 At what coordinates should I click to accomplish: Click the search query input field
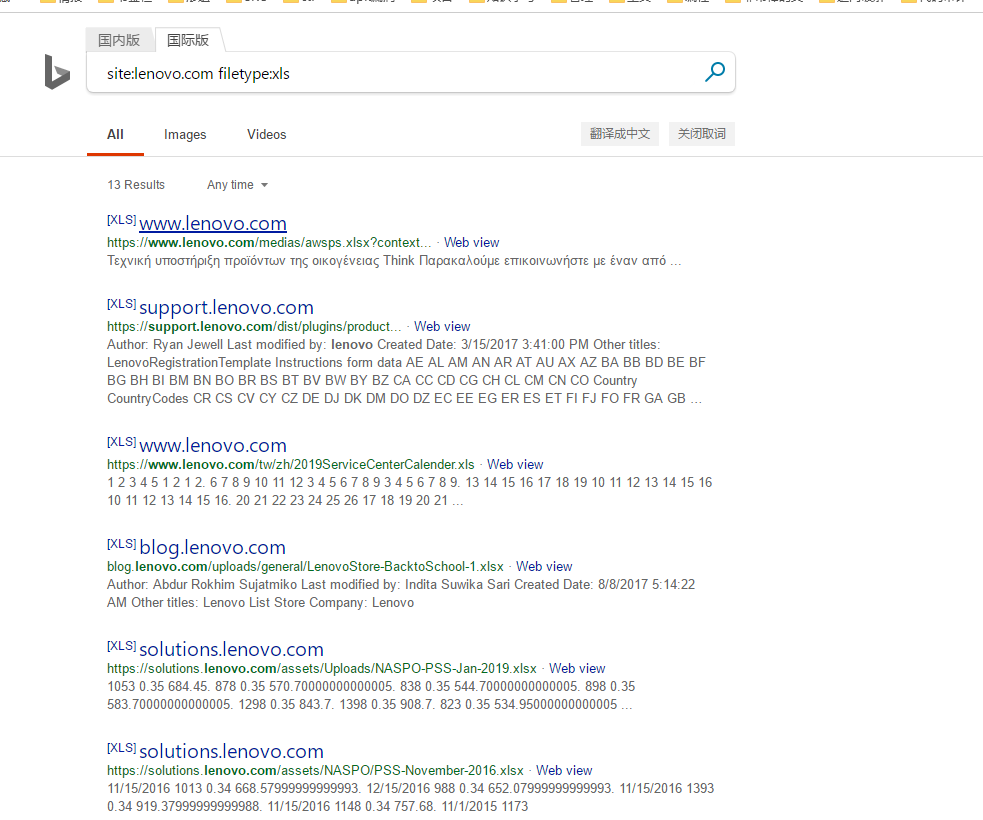tap(395, 73)
